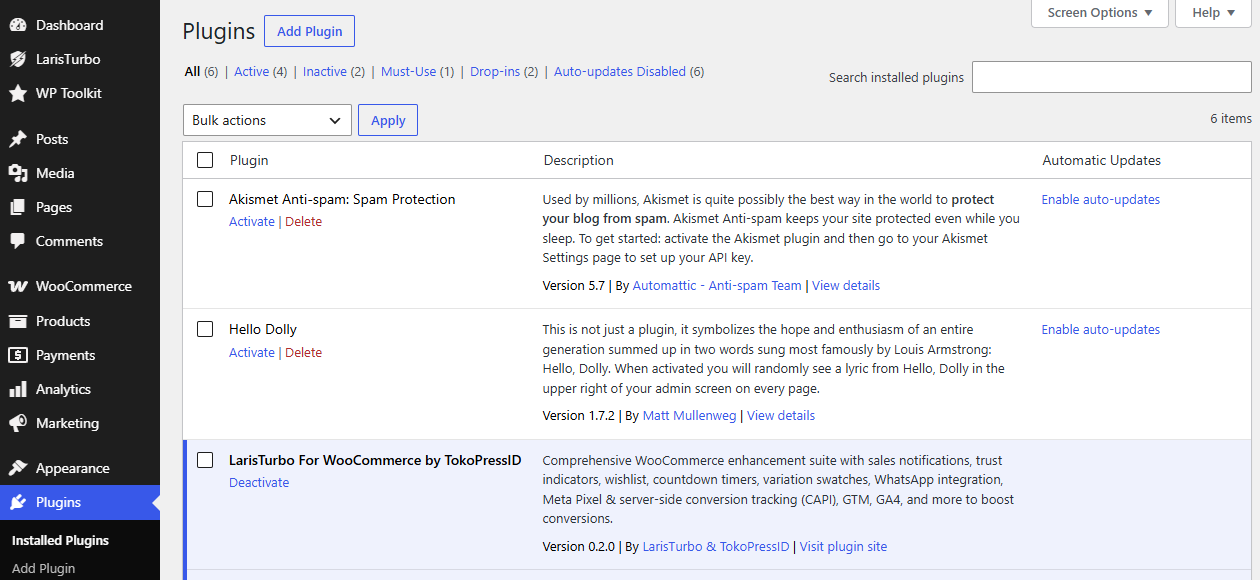Toggle the select-all plugins checkbox
Image resolution: width=1260 pixels, height=580 pixels.
tap(205, 160)
